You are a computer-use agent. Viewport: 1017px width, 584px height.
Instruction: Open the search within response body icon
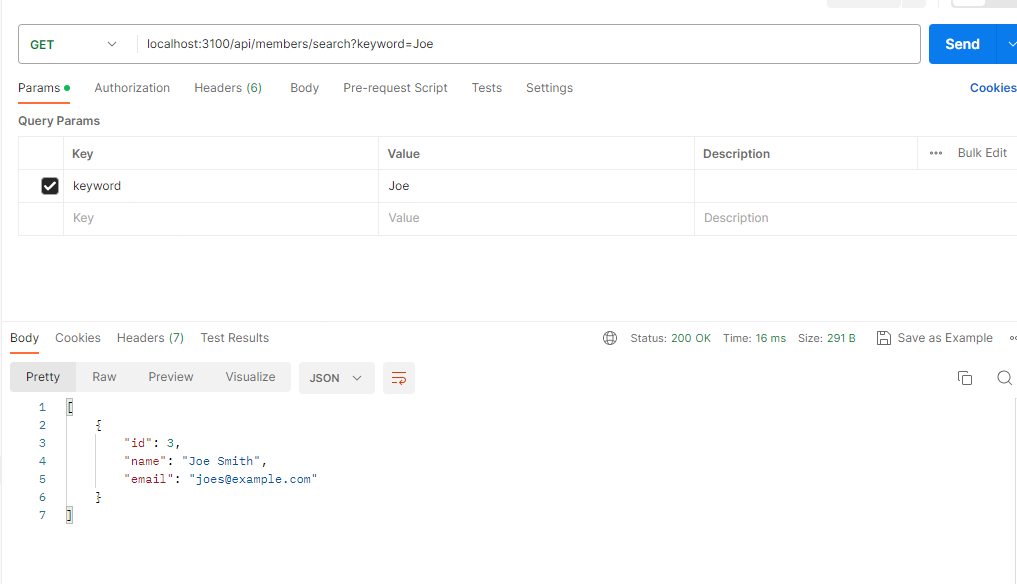pyautogui.click(x=1004, y=378)
